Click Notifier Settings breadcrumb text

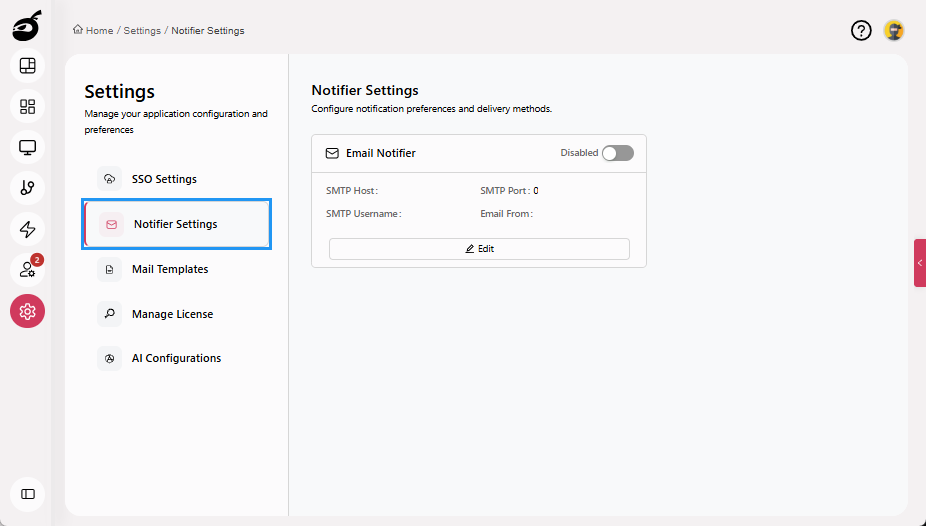[x=208, y=31]
